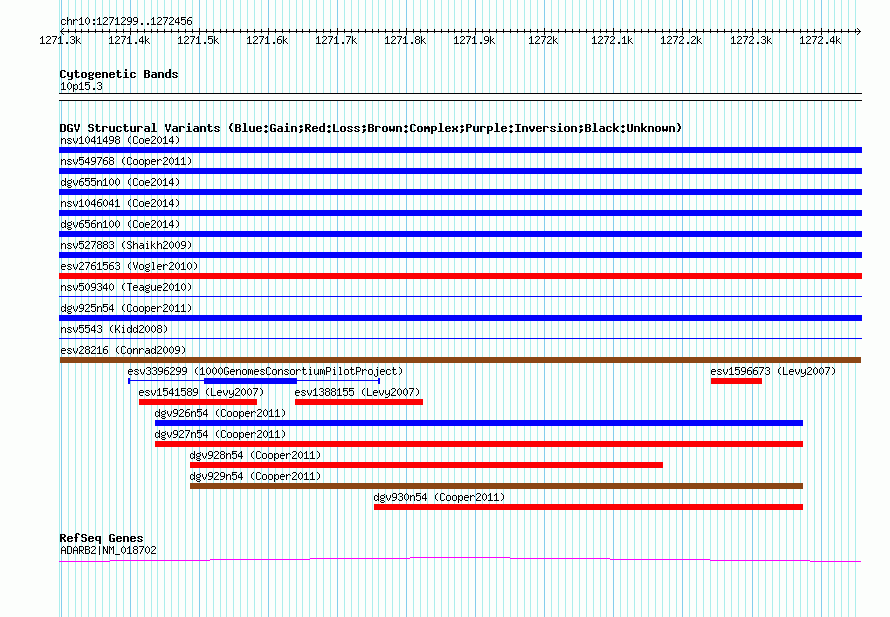Click nsv1046041 (Coe2014) label
890x617 pixels.
coord(120,203)
